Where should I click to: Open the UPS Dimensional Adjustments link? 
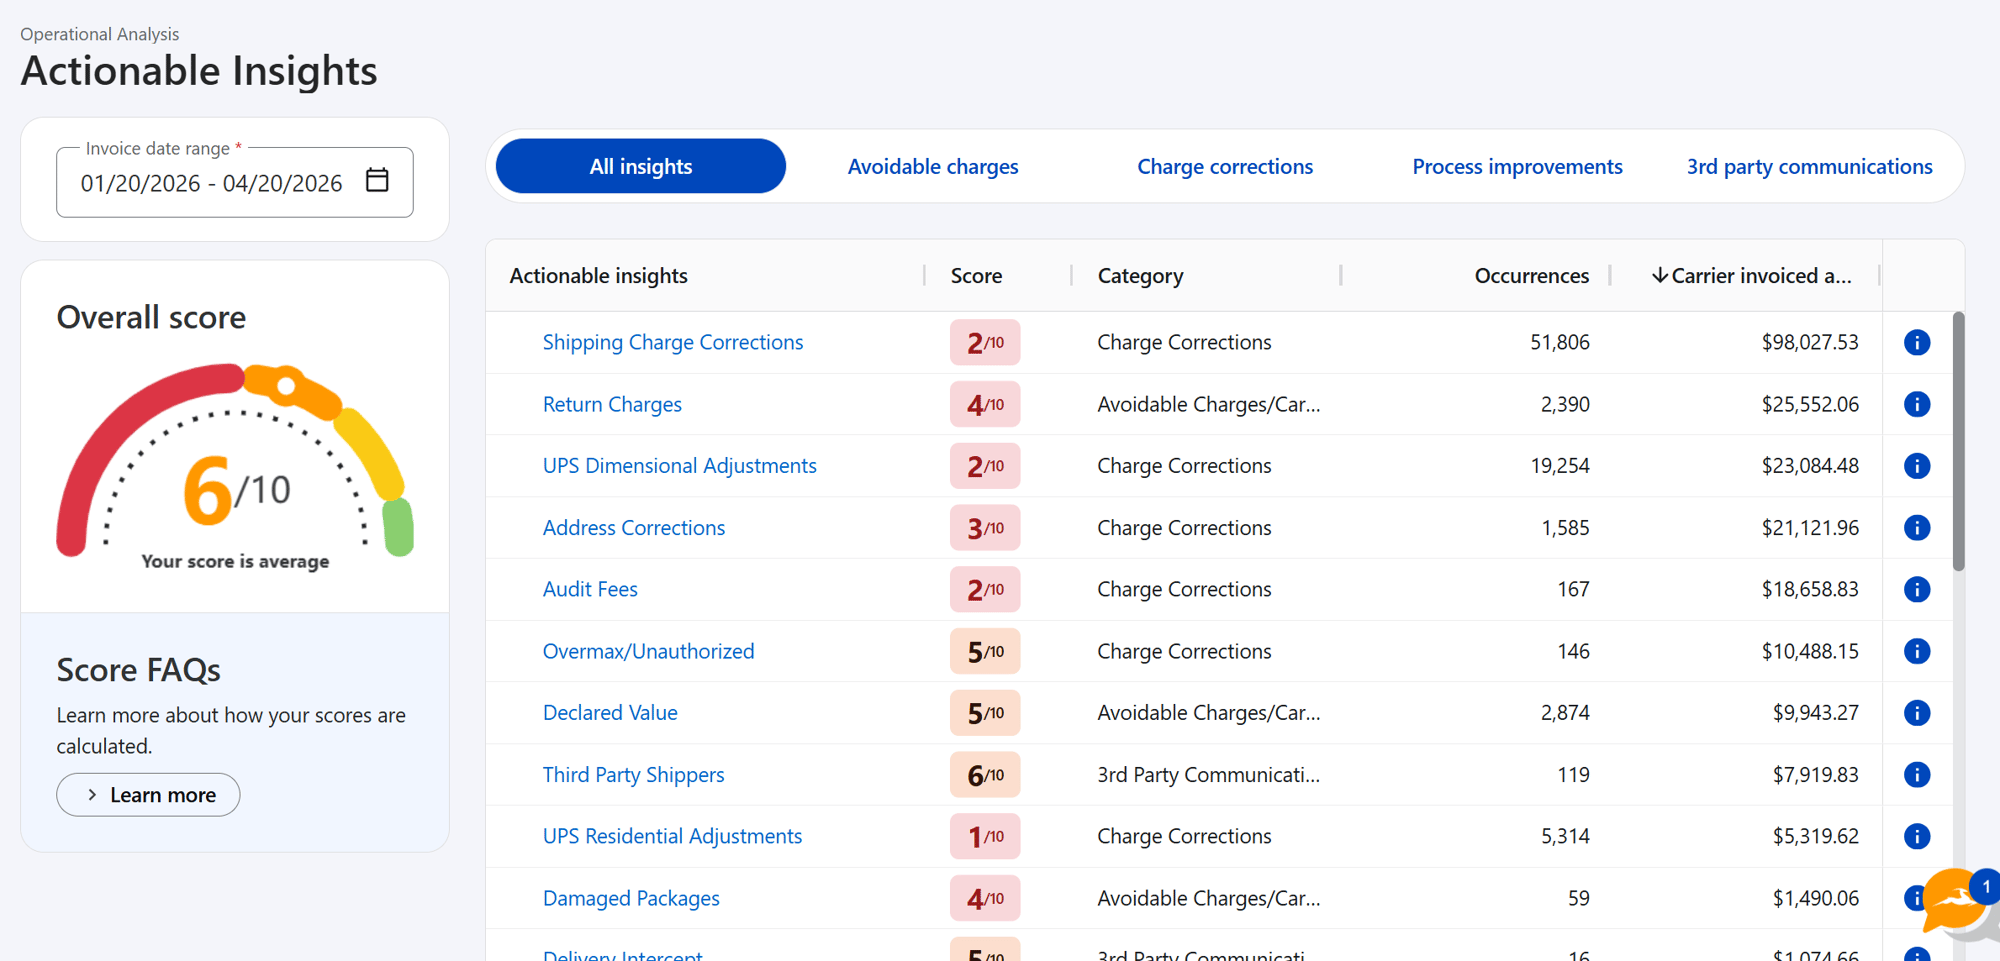[x=679, y=466]
